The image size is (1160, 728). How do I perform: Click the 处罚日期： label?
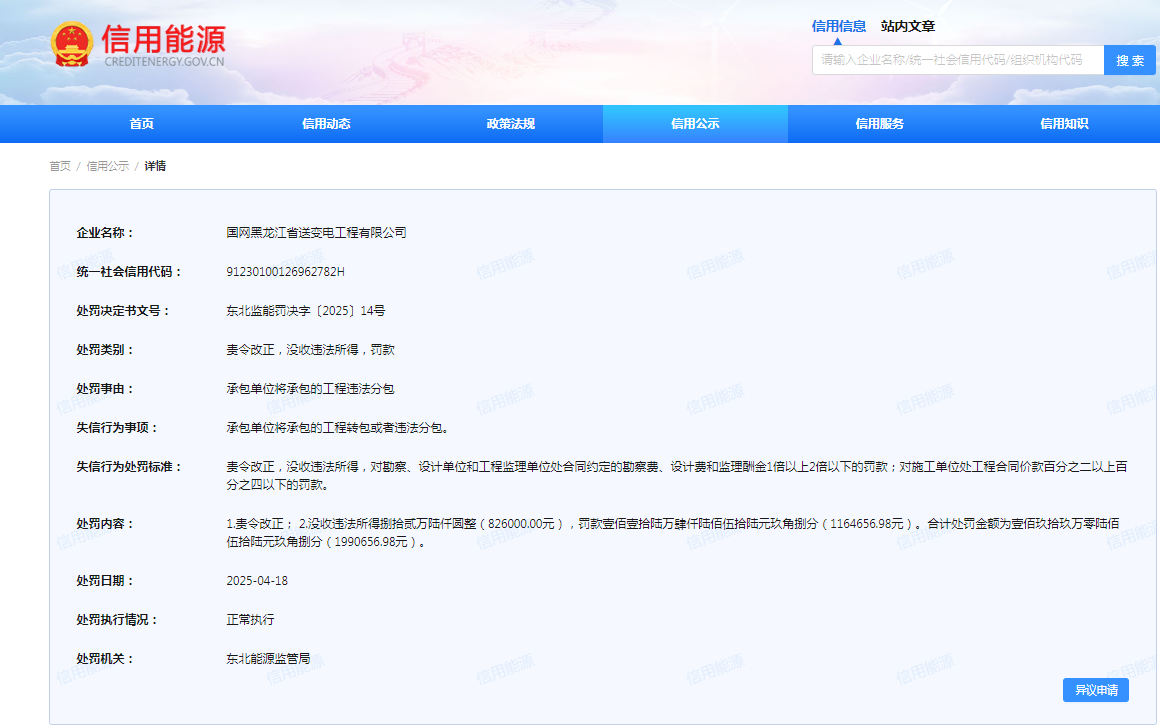click(105, 581)
